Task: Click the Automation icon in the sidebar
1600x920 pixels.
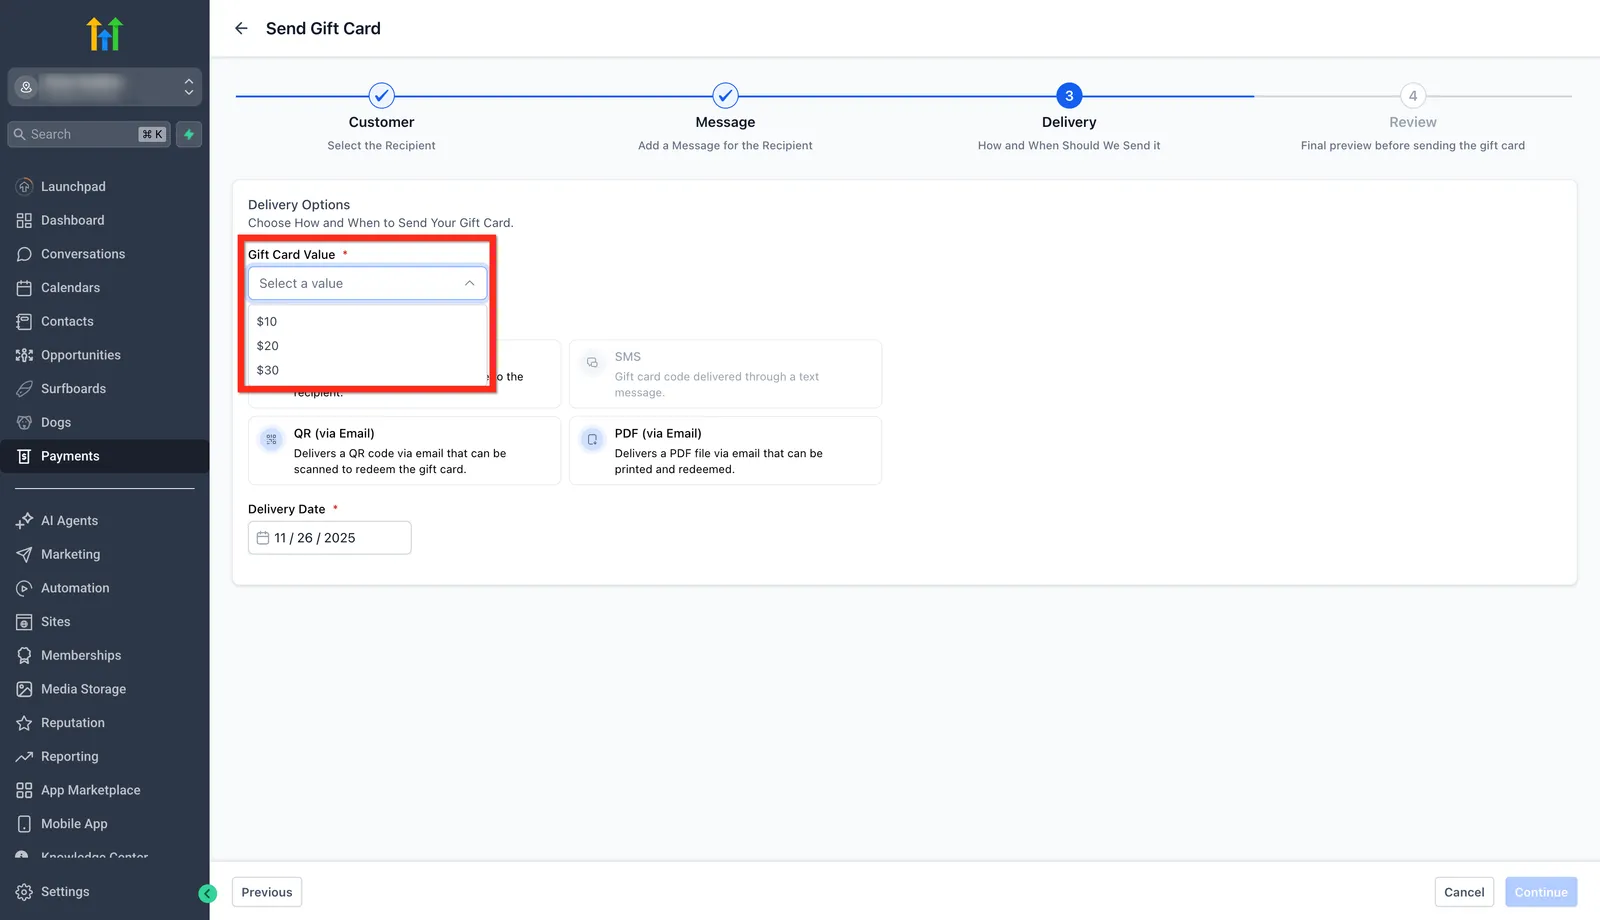Action: [24, 588]
